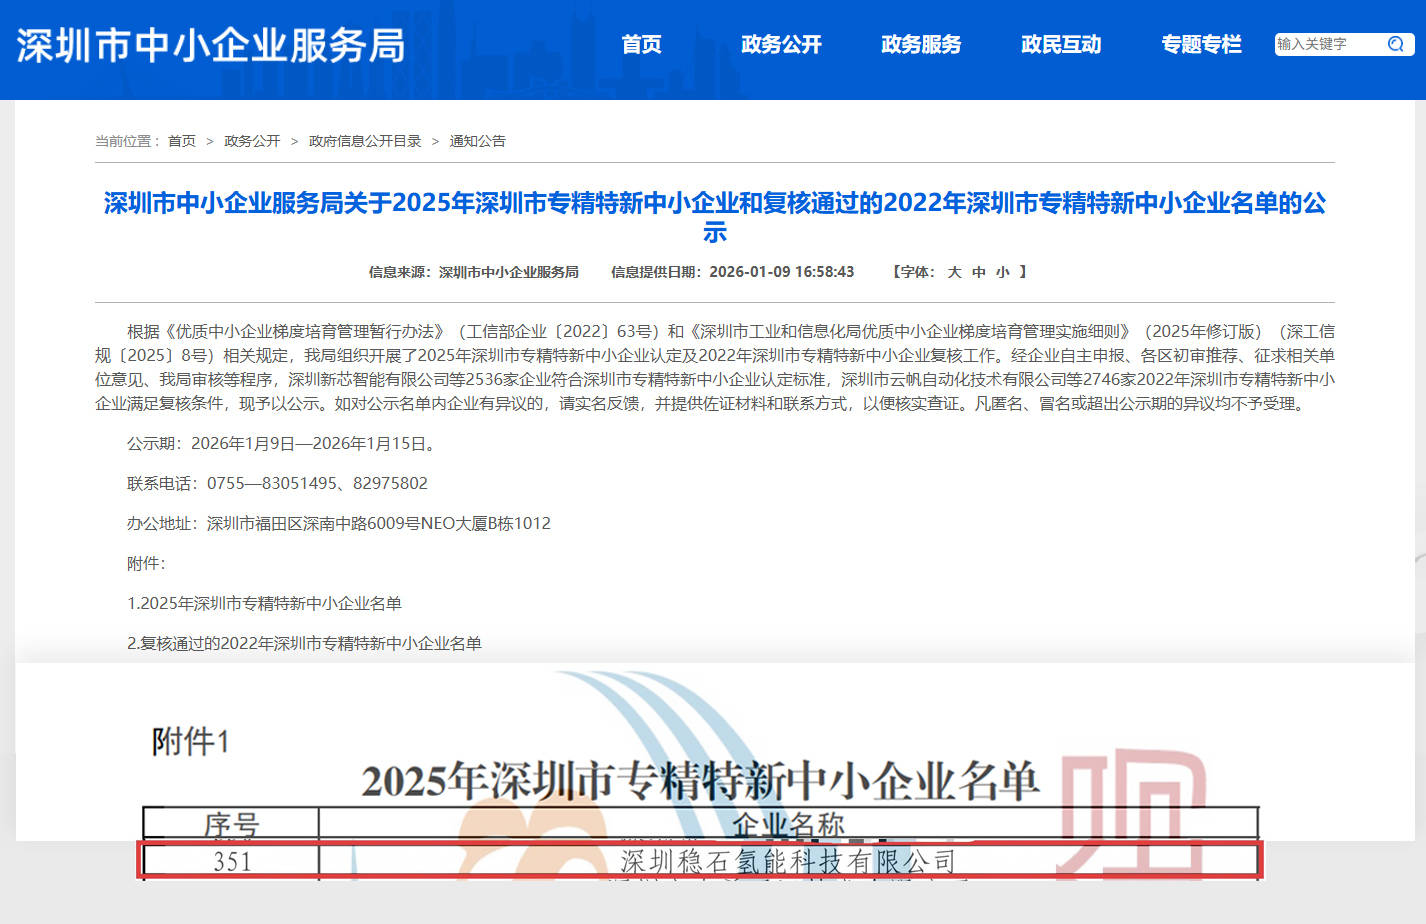Image resolution: width=1426 pixels, height=924 pixels.
Task: Click 政务公开 in the breadcrumb trail
Action: click(x=252, y=141)
